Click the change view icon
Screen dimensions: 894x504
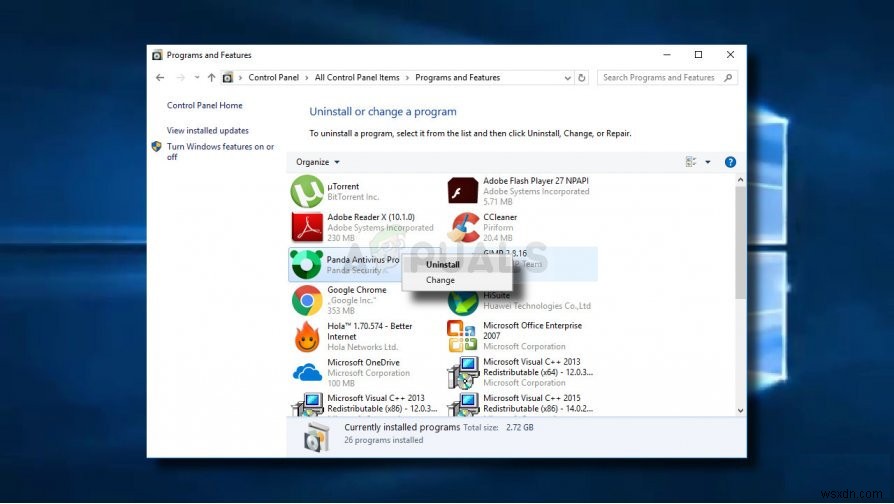coord(690,162)
